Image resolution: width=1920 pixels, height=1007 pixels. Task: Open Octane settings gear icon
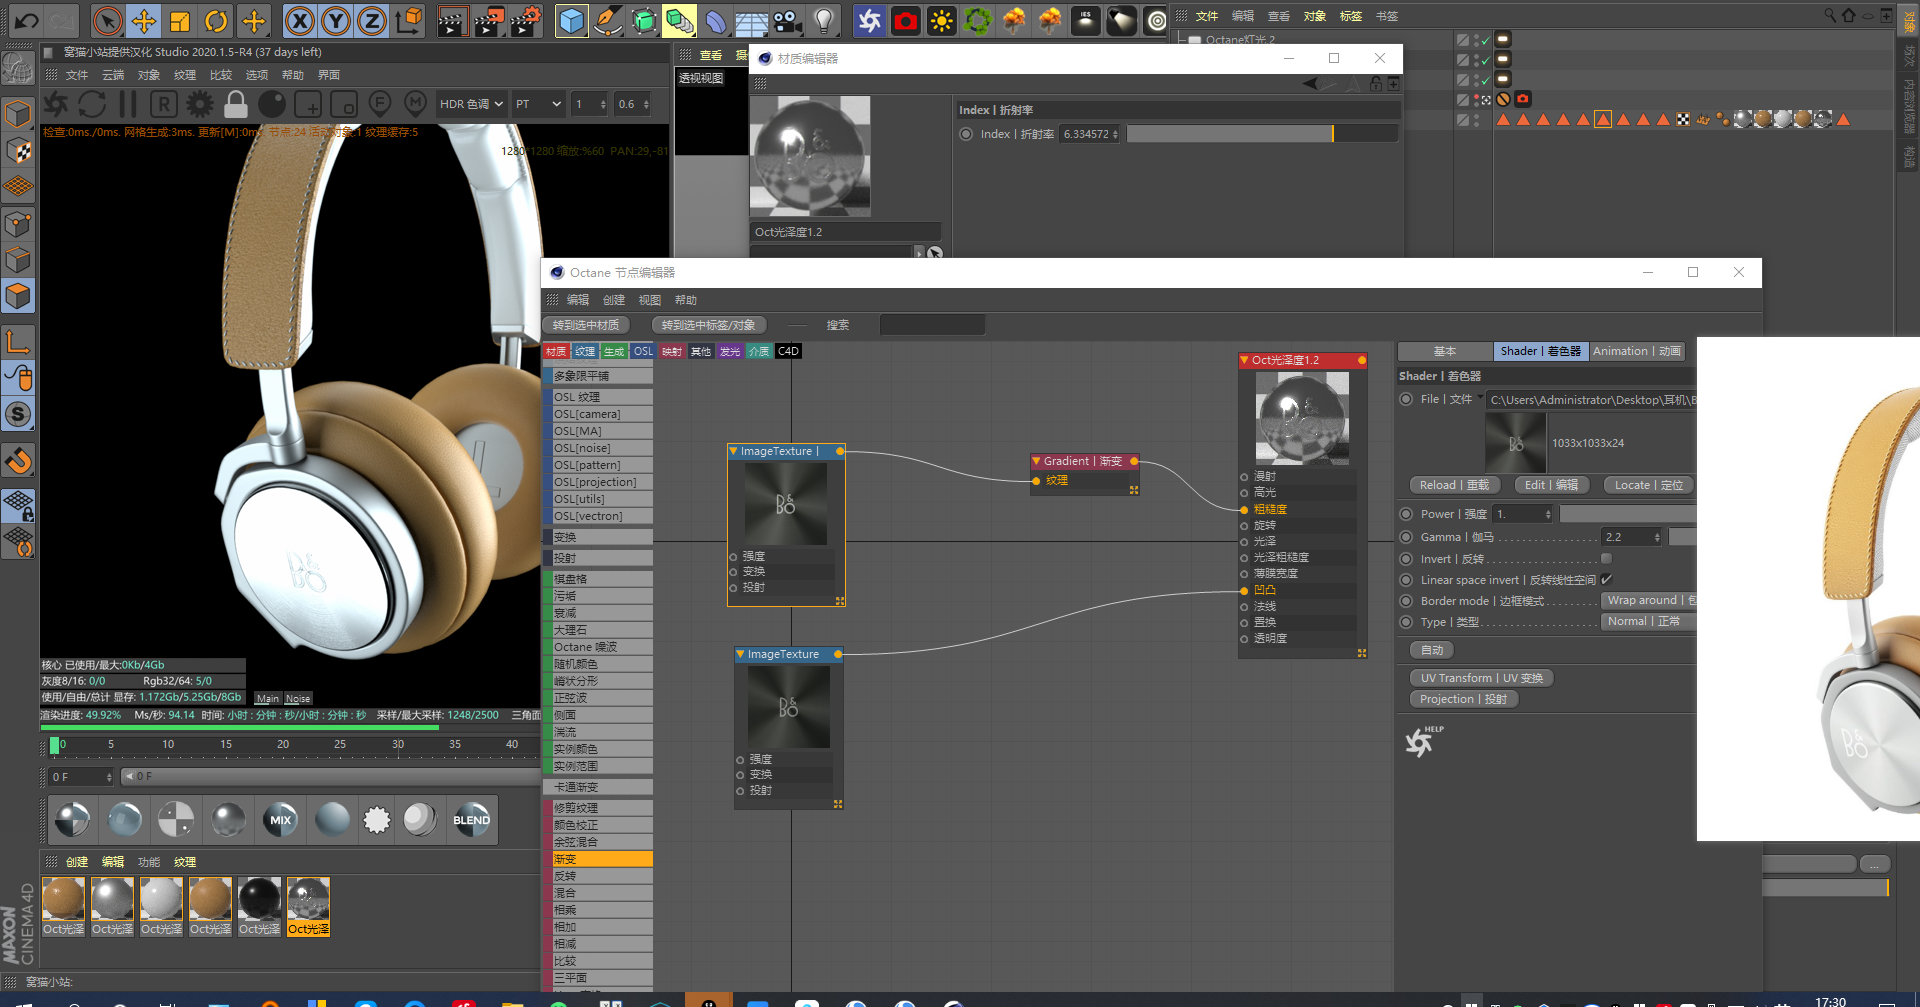click(x=200, y=104)
